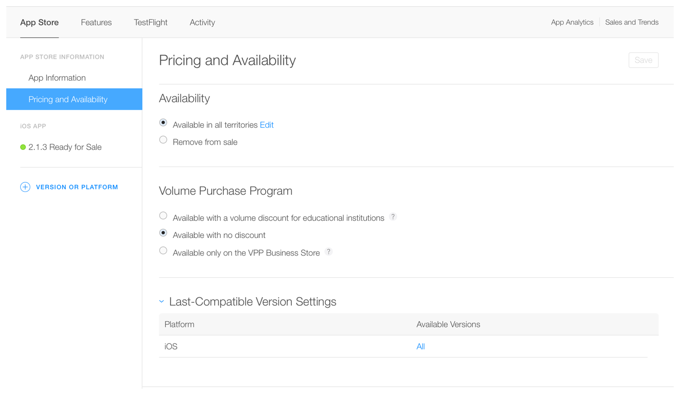
Task: Select Available in all territories radio button
Action: click(163, 123)
